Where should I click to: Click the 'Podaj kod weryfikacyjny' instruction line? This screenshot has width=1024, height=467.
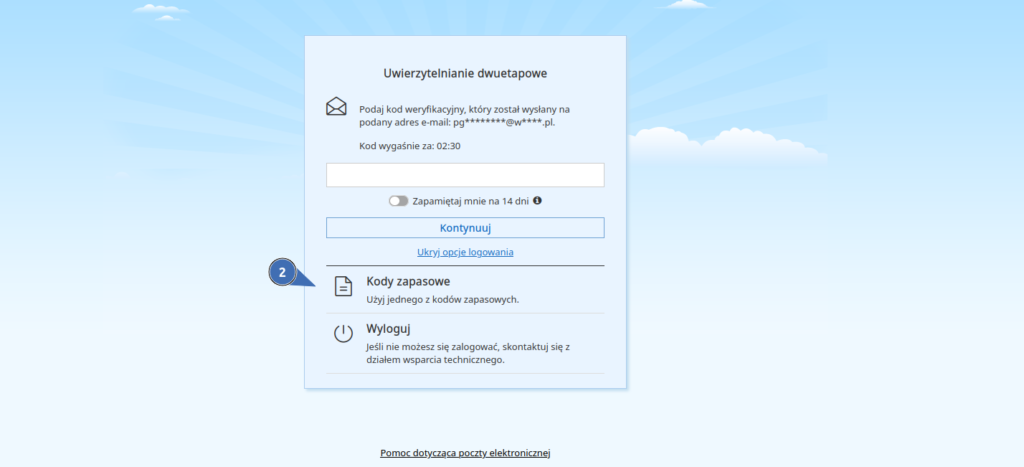click(464, 109)
